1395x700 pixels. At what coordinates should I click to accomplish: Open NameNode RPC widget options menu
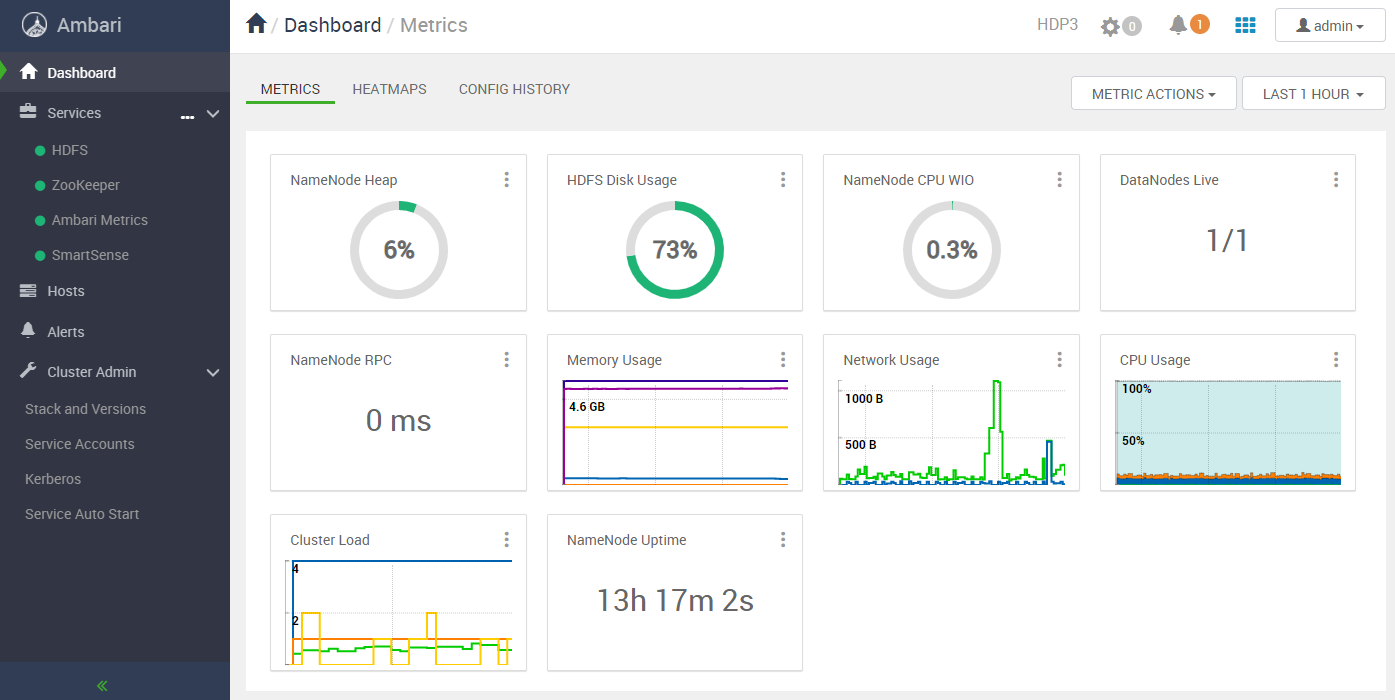507,360
